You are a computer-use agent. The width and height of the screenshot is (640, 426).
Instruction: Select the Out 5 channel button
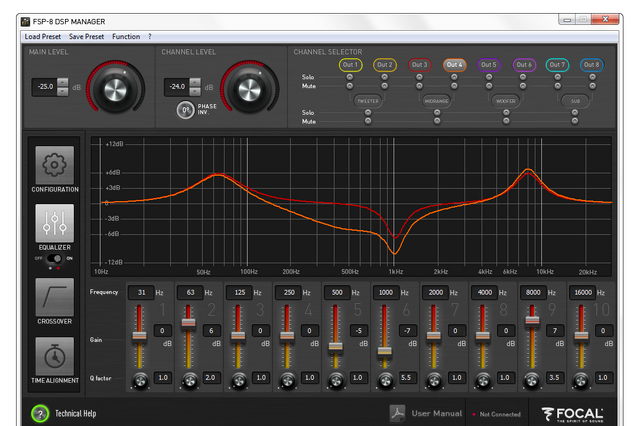click(489, 64)
